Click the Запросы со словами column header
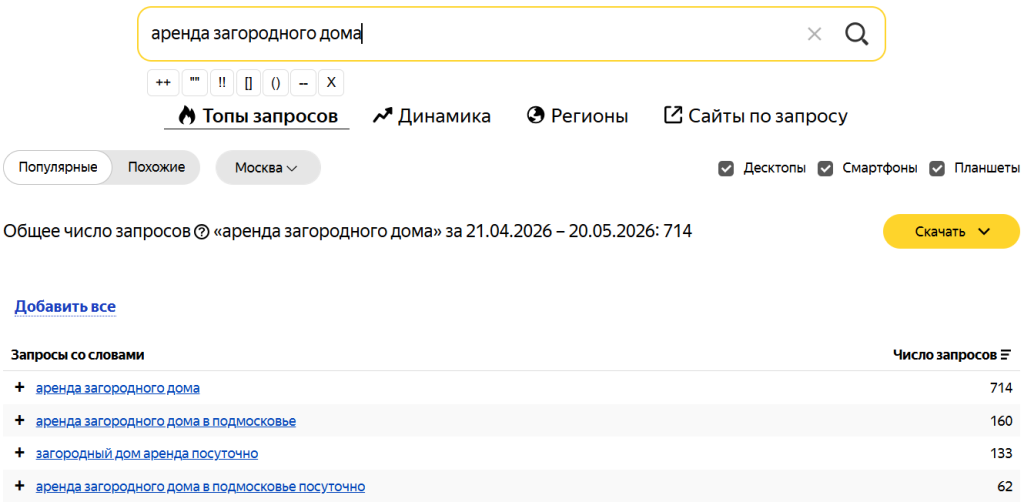This screenshot has height=502, width=1024. [x=78, y=355]
